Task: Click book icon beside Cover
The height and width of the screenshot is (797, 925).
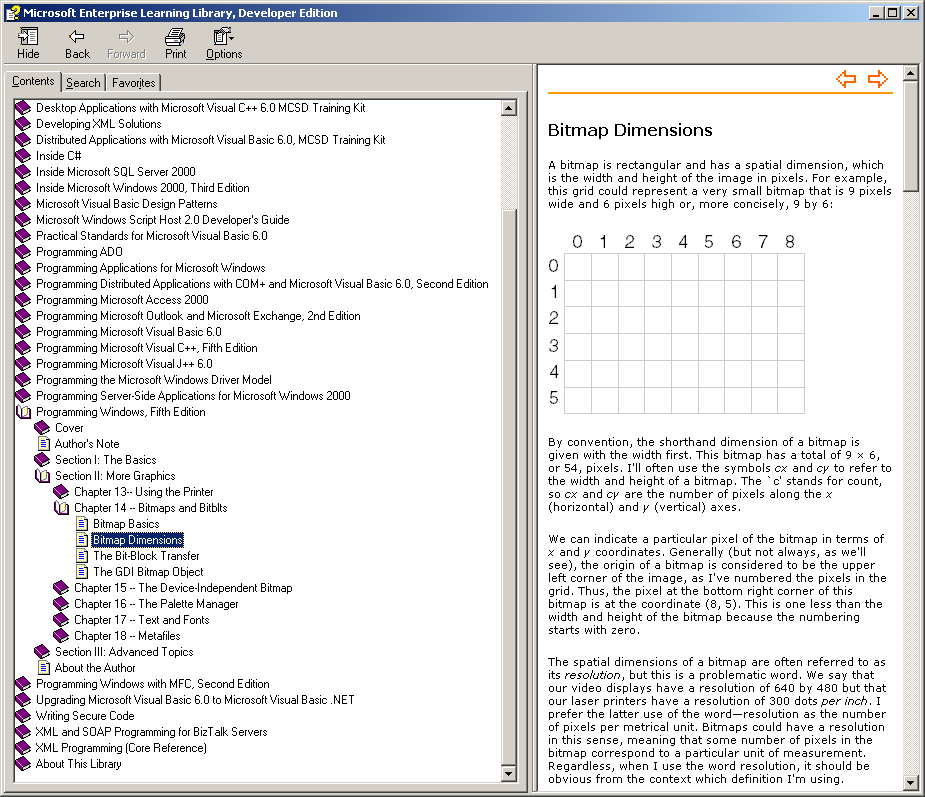Action: [42, 428]
